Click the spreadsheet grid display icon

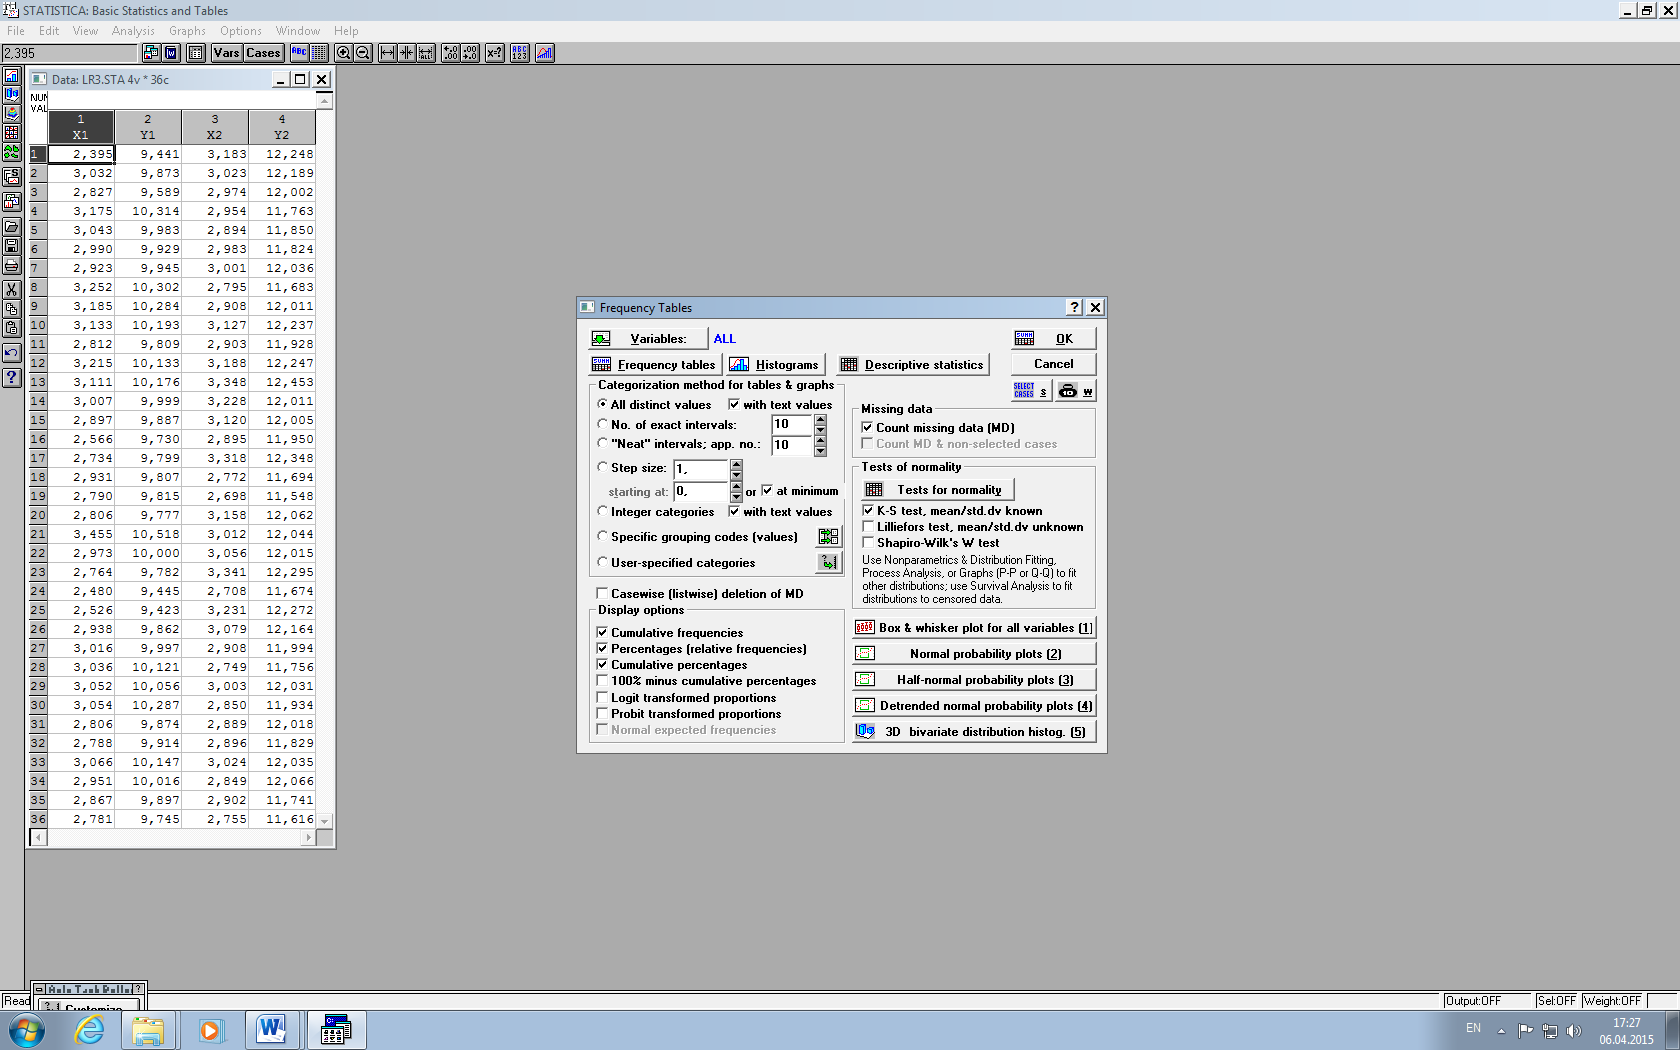point(319,53)
